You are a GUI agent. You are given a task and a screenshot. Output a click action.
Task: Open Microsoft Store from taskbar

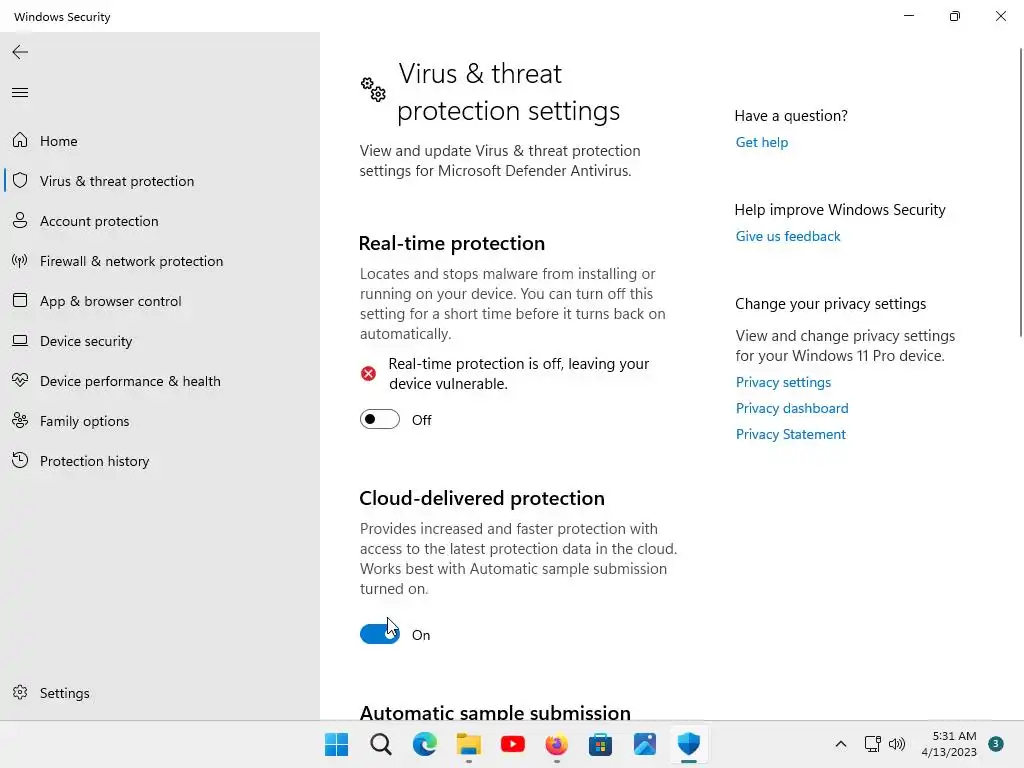point(600,744)
